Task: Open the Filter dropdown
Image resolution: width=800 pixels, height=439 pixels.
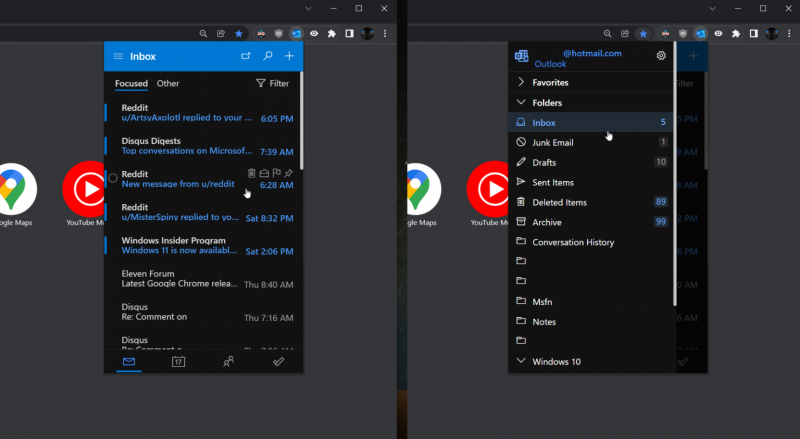Action: [x=272, y=84]
